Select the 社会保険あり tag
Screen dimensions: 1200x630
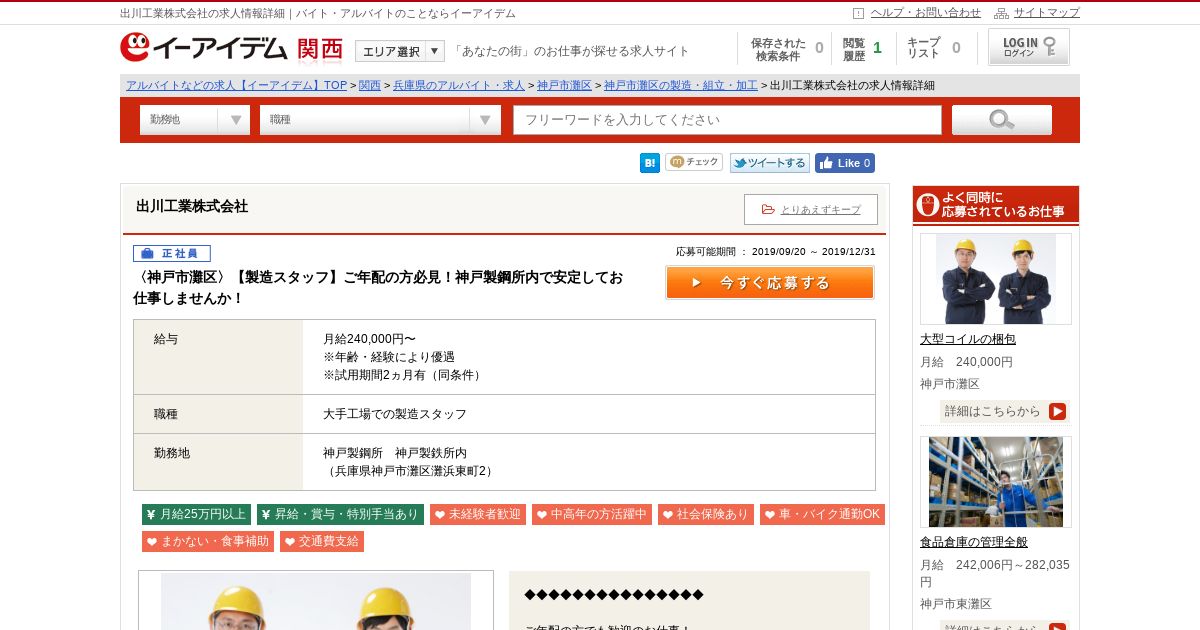tap(706, 514)
